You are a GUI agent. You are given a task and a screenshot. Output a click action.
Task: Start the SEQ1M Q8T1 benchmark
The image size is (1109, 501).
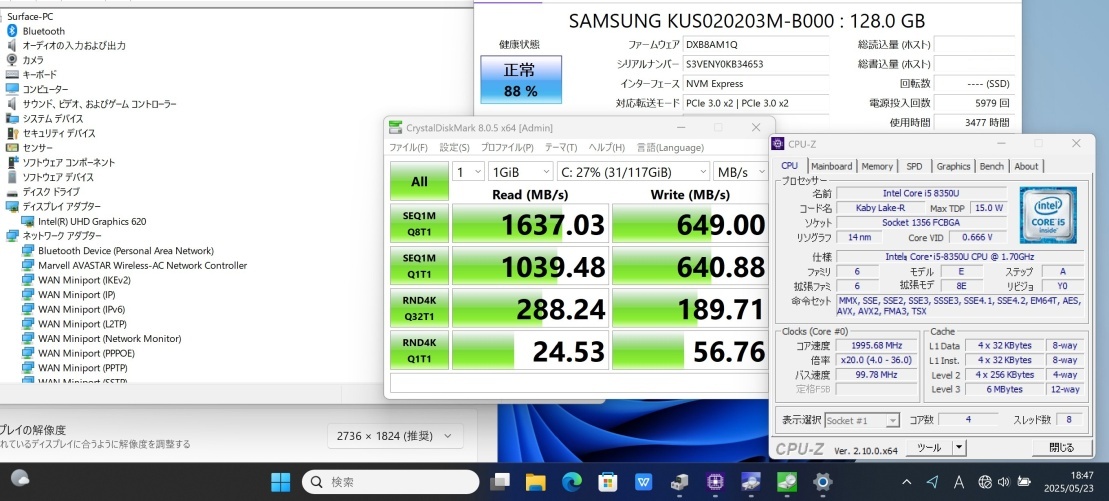coord(419,224)
